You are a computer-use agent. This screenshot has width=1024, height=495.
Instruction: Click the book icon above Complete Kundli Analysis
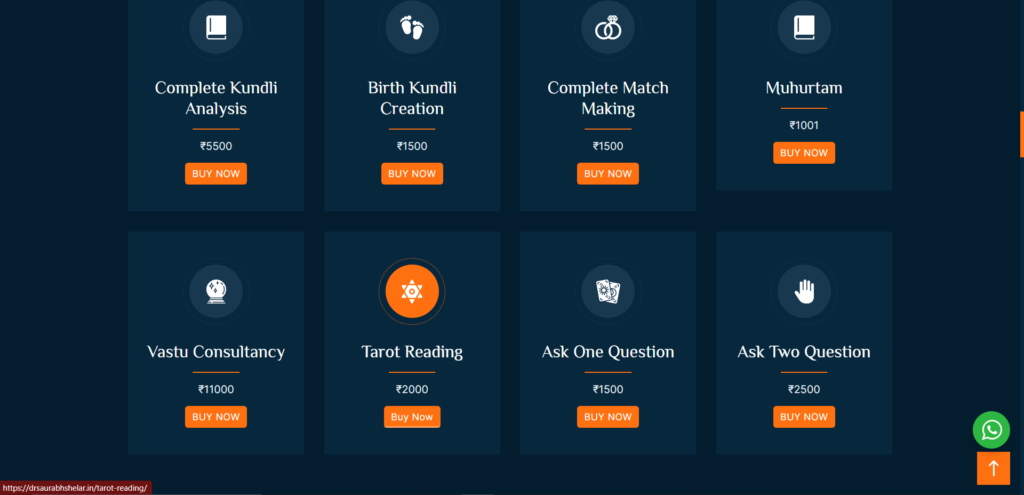pyautogui.click(x=216, y=27)
